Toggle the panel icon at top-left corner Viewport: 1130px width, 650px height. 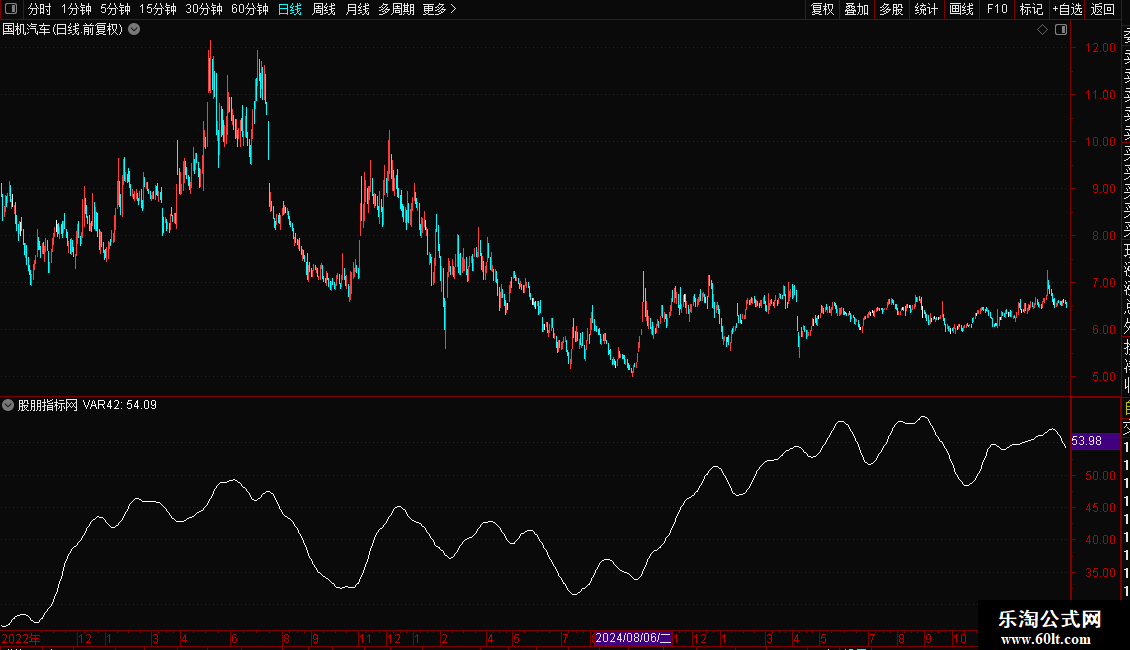tap(11, 9)
